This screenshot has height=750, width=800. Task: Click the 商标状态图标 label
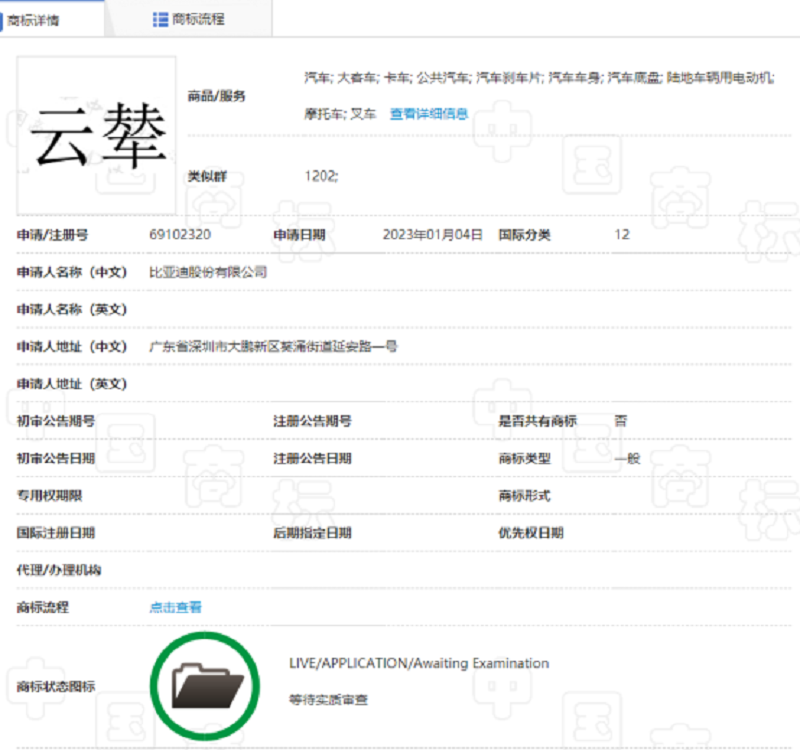[x=56, y=686]
